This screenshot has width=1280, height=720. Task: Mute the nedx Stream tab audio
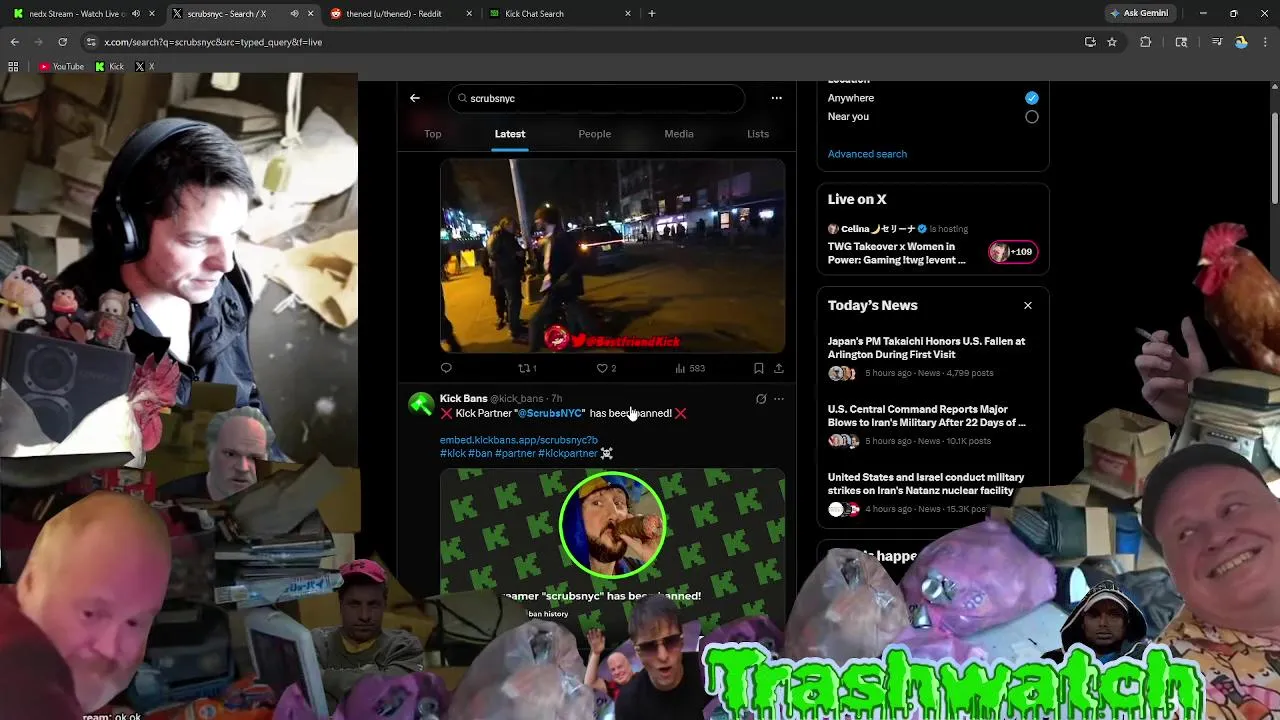coord(136,13)
